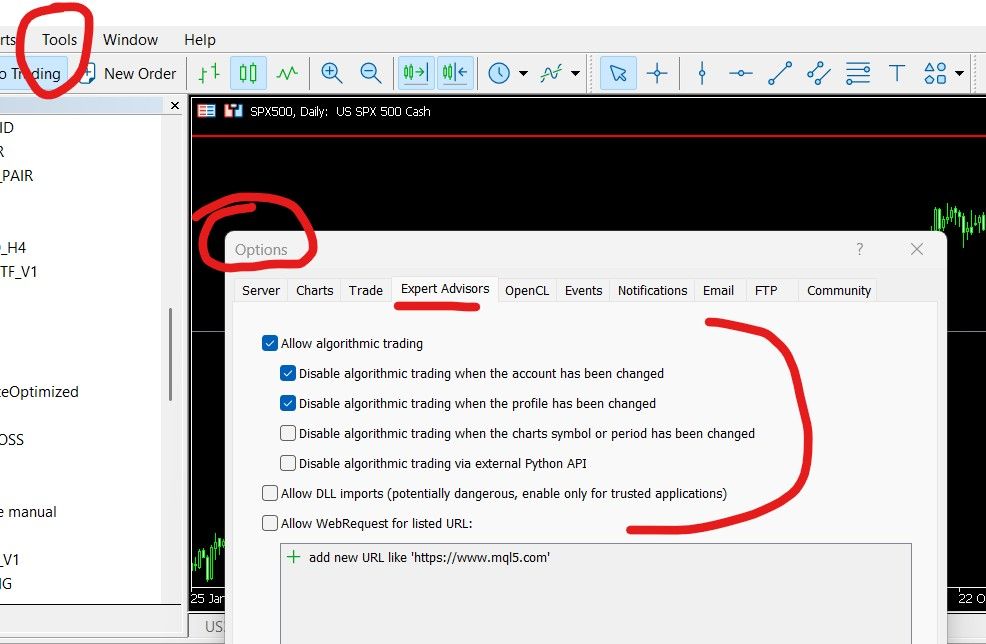Expand the timeframe dropdown arrow

tap(523, 74)
